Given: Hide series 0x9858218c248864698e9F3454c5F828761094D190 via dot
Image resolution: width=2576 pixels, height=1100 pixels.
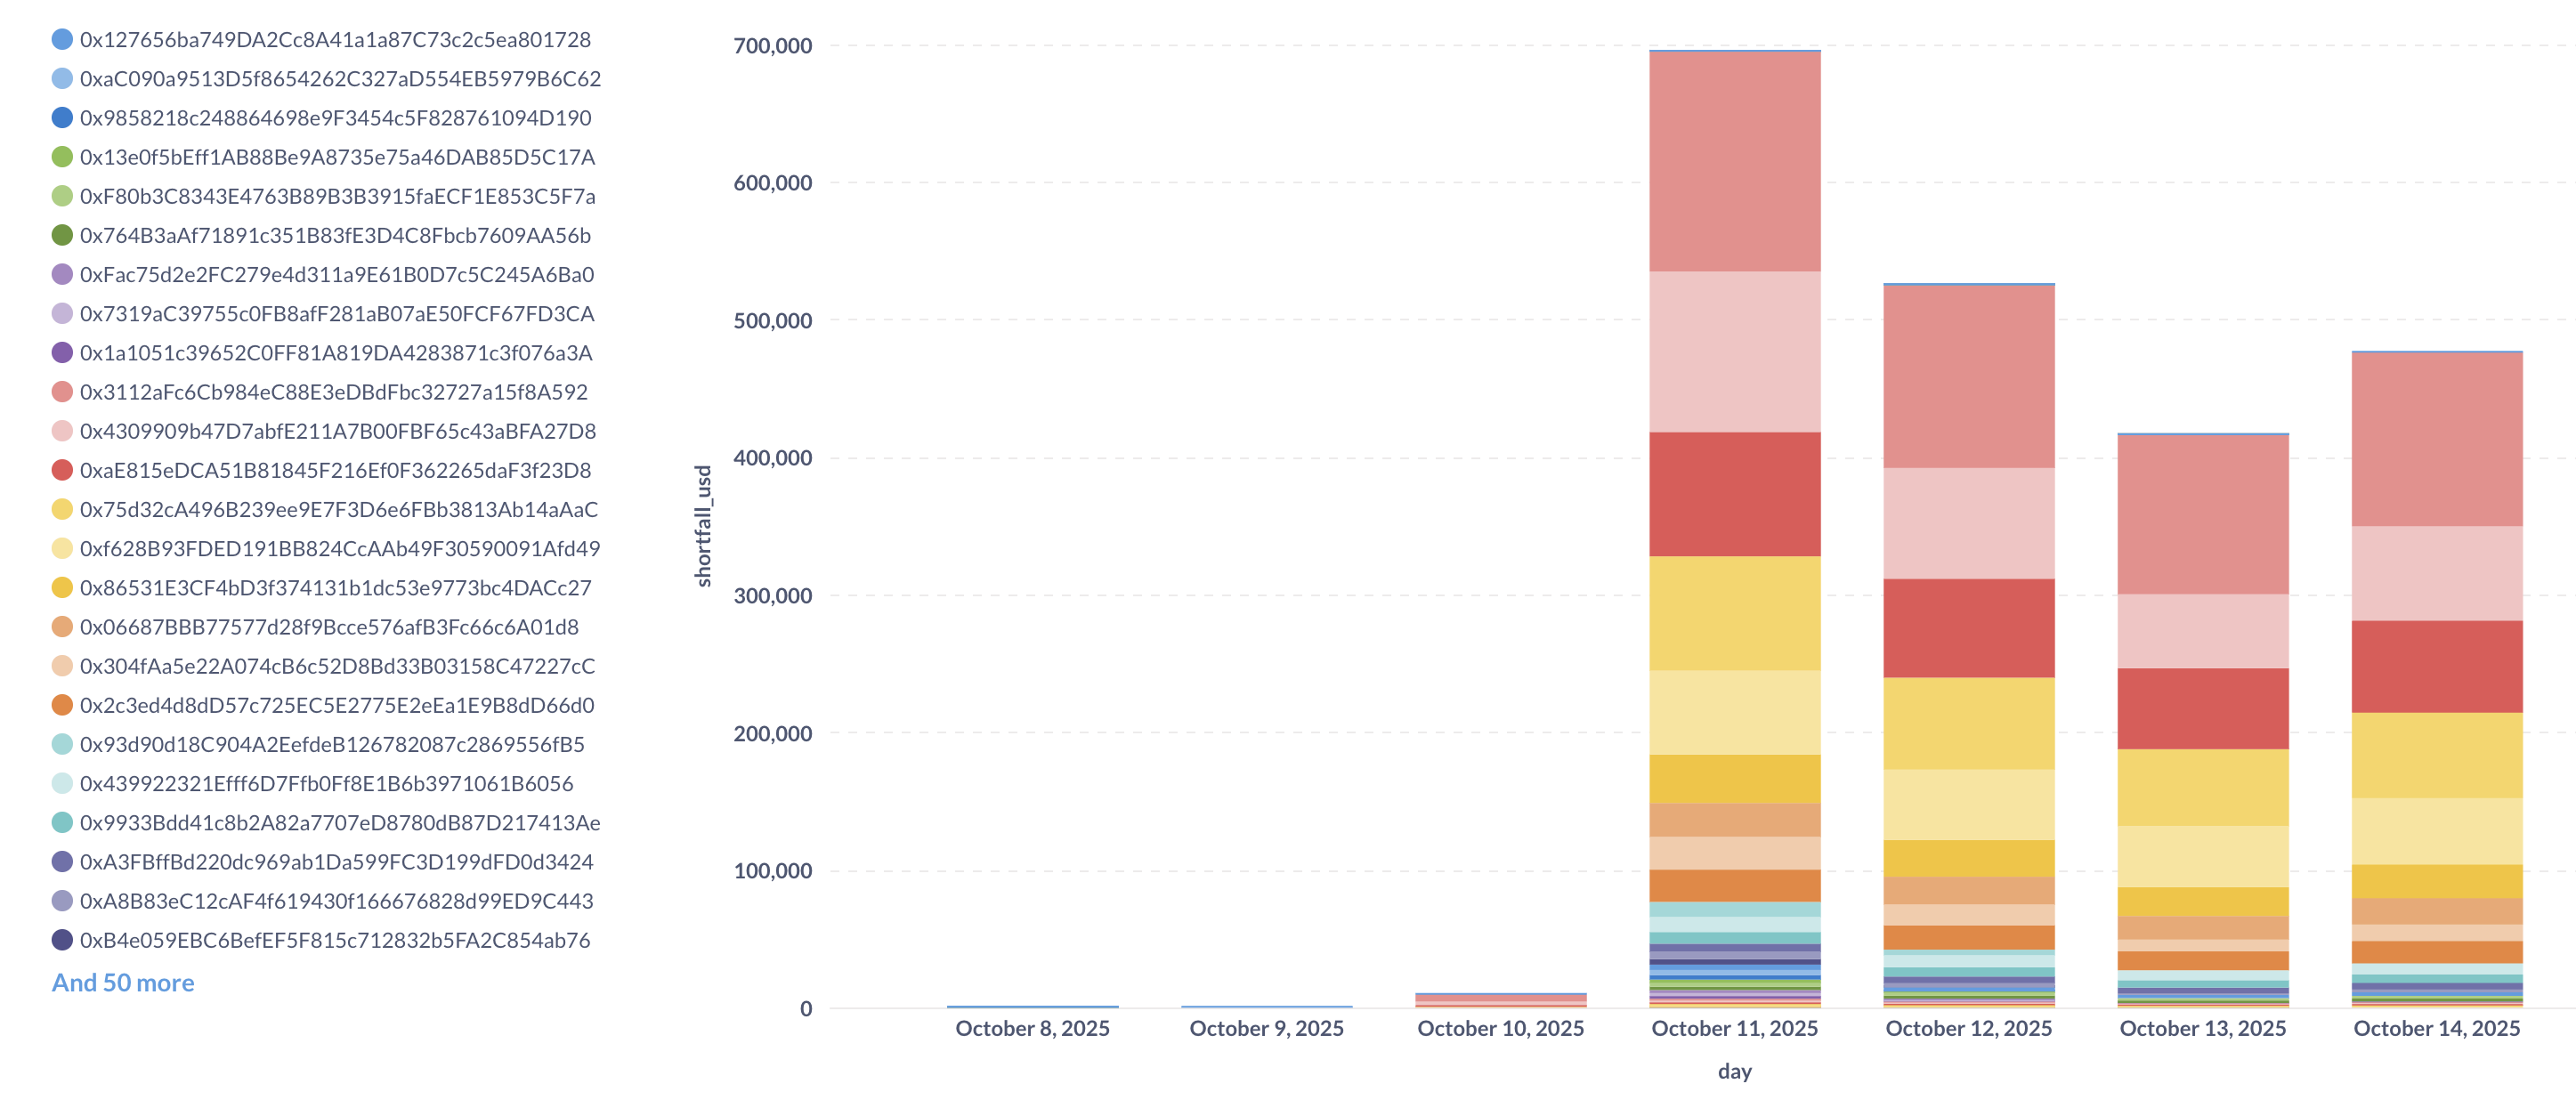Looking at the screenshot, I should [x=62, y=118].
